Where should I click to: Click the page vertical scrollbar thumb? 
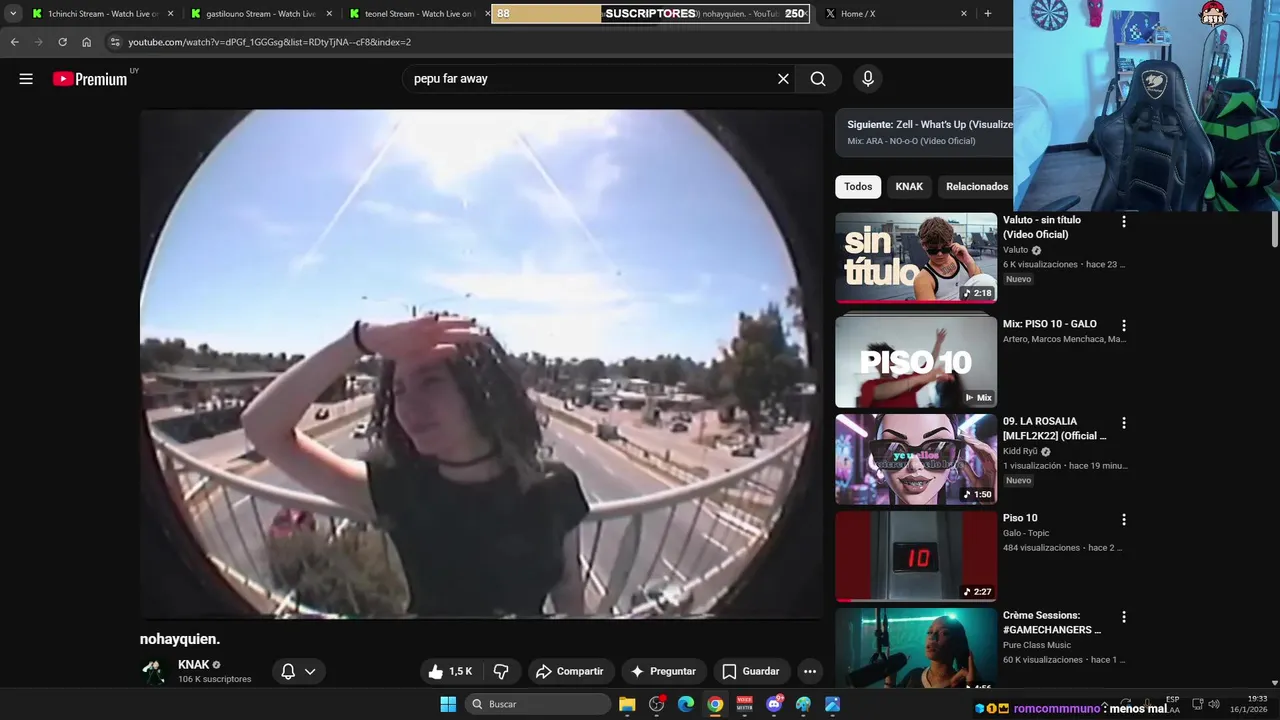(x=1275, y=230)
